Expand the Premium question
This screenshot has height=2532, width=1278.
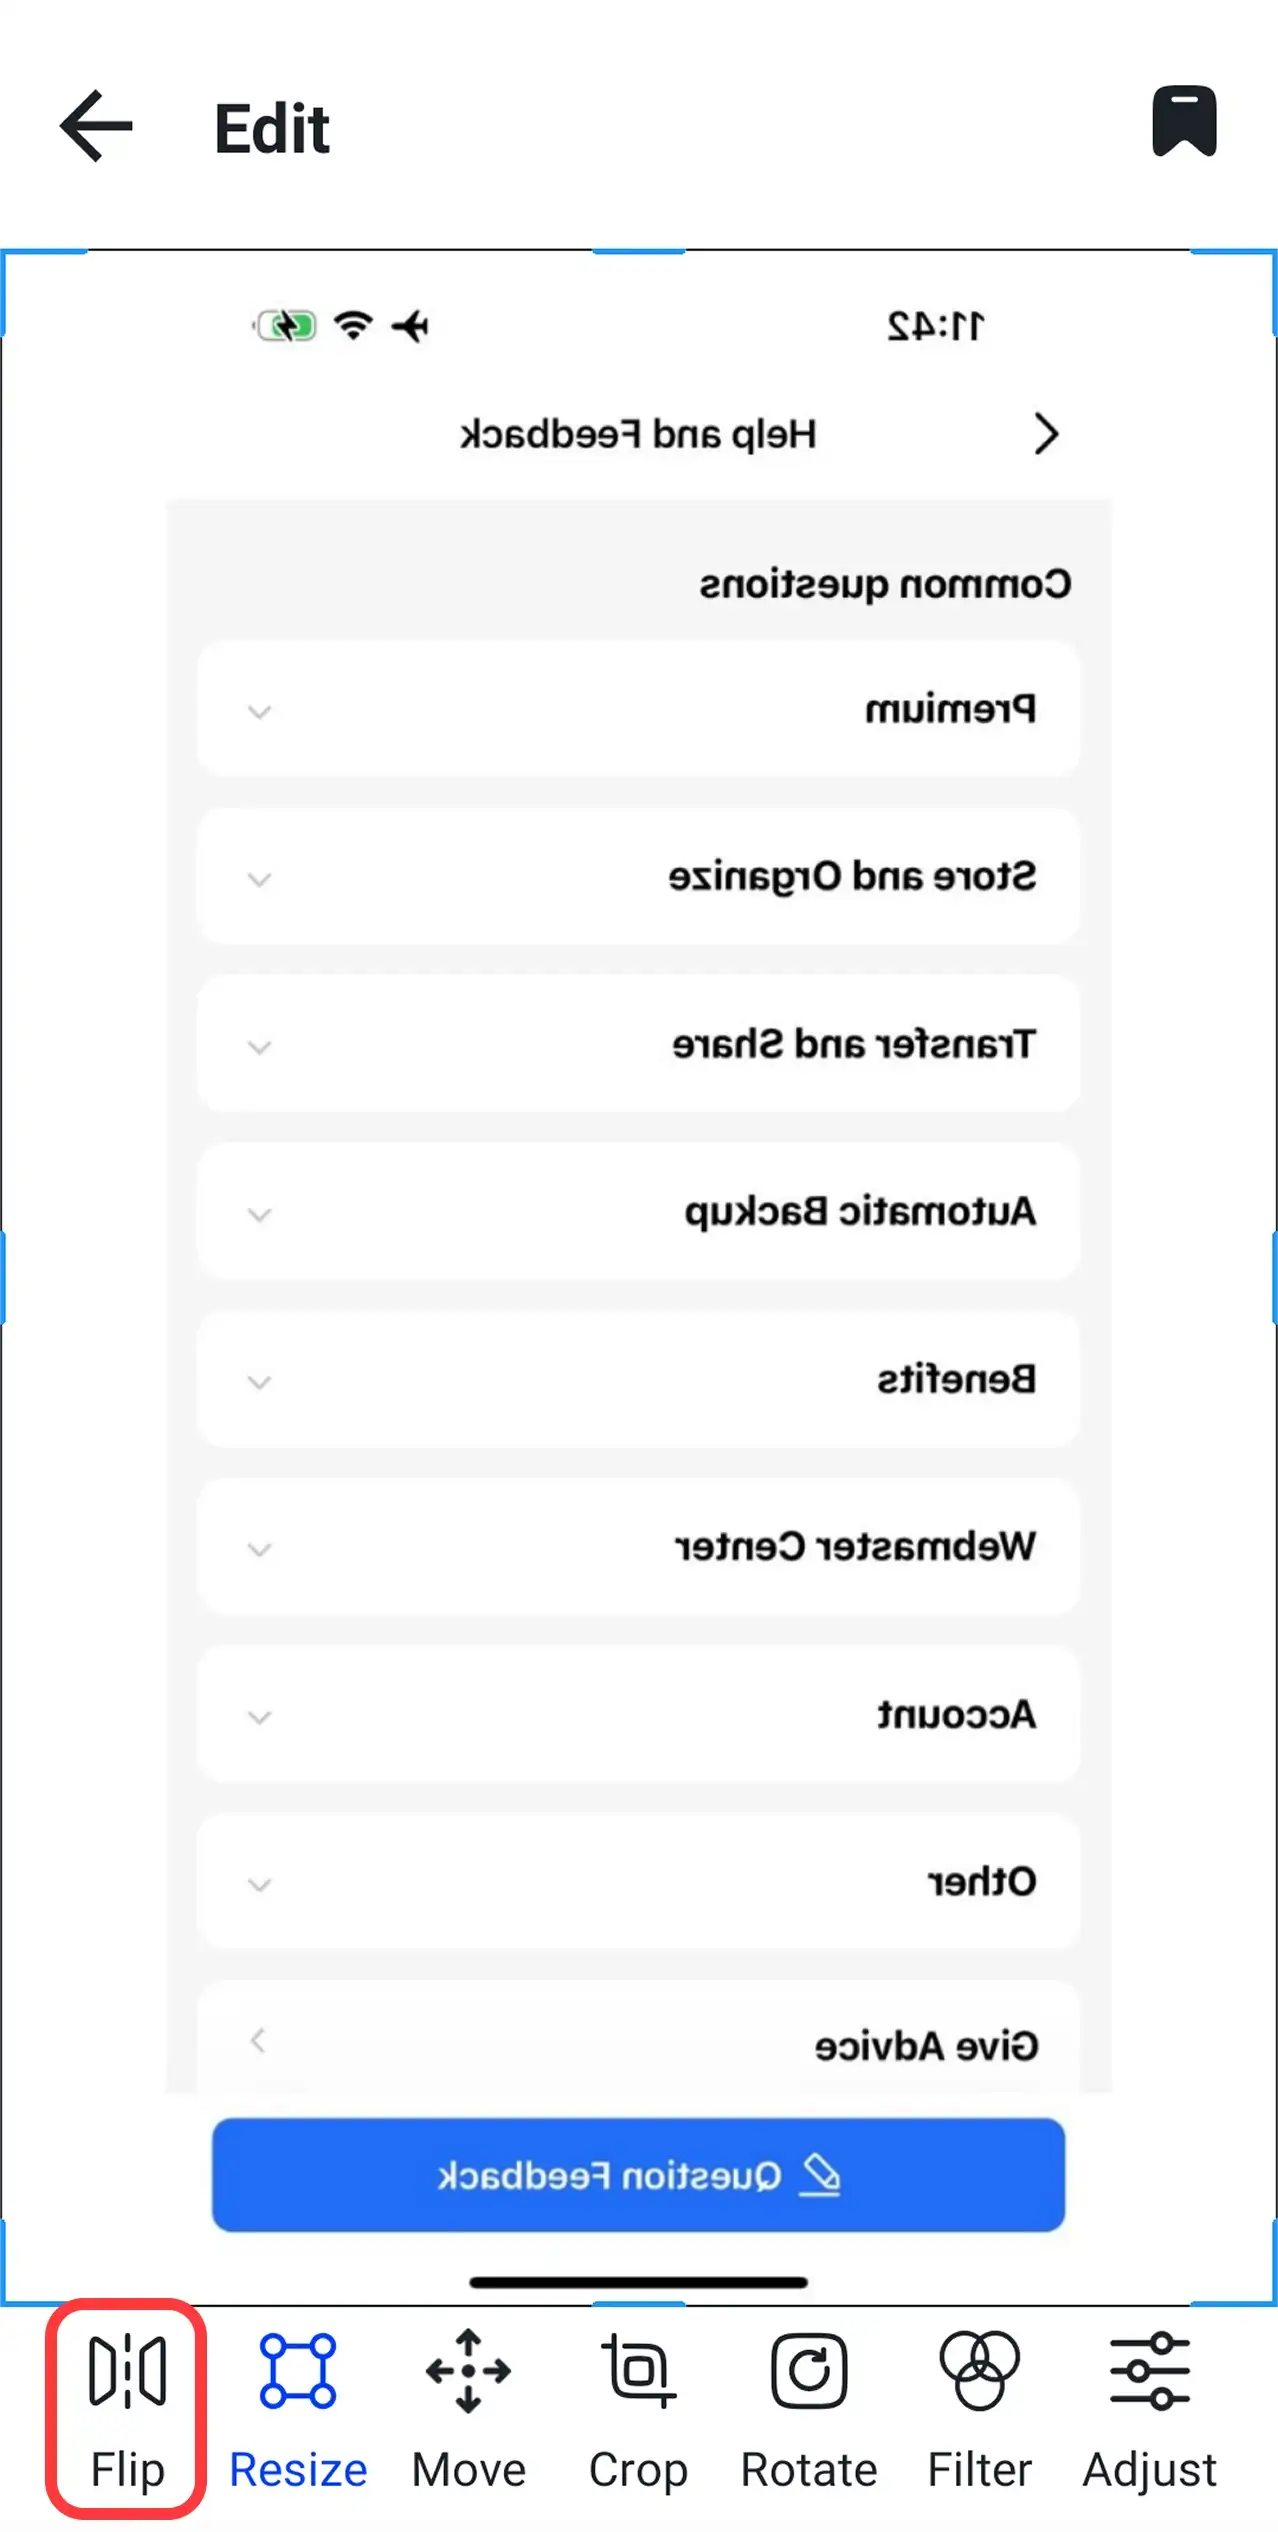click(640, 710)
